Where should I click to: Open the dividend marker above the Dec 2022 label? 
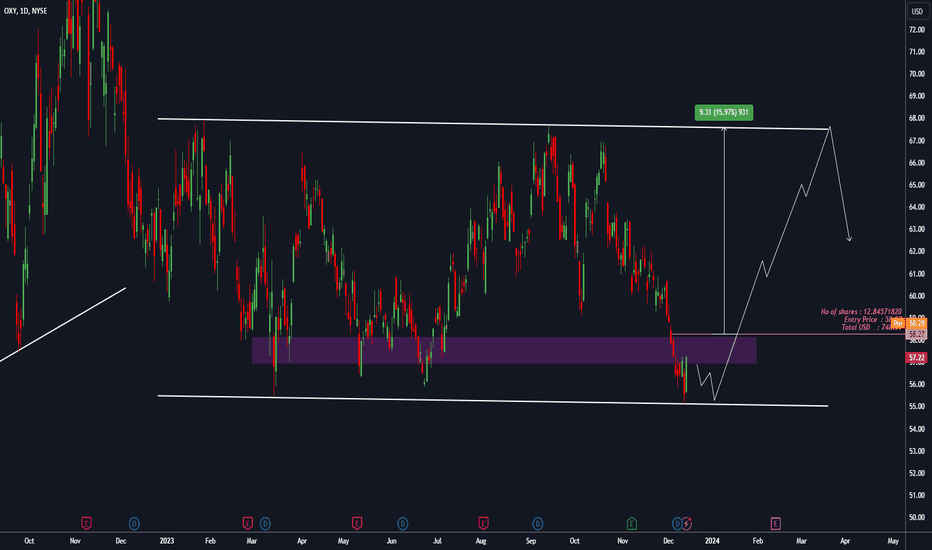(134, 523)
